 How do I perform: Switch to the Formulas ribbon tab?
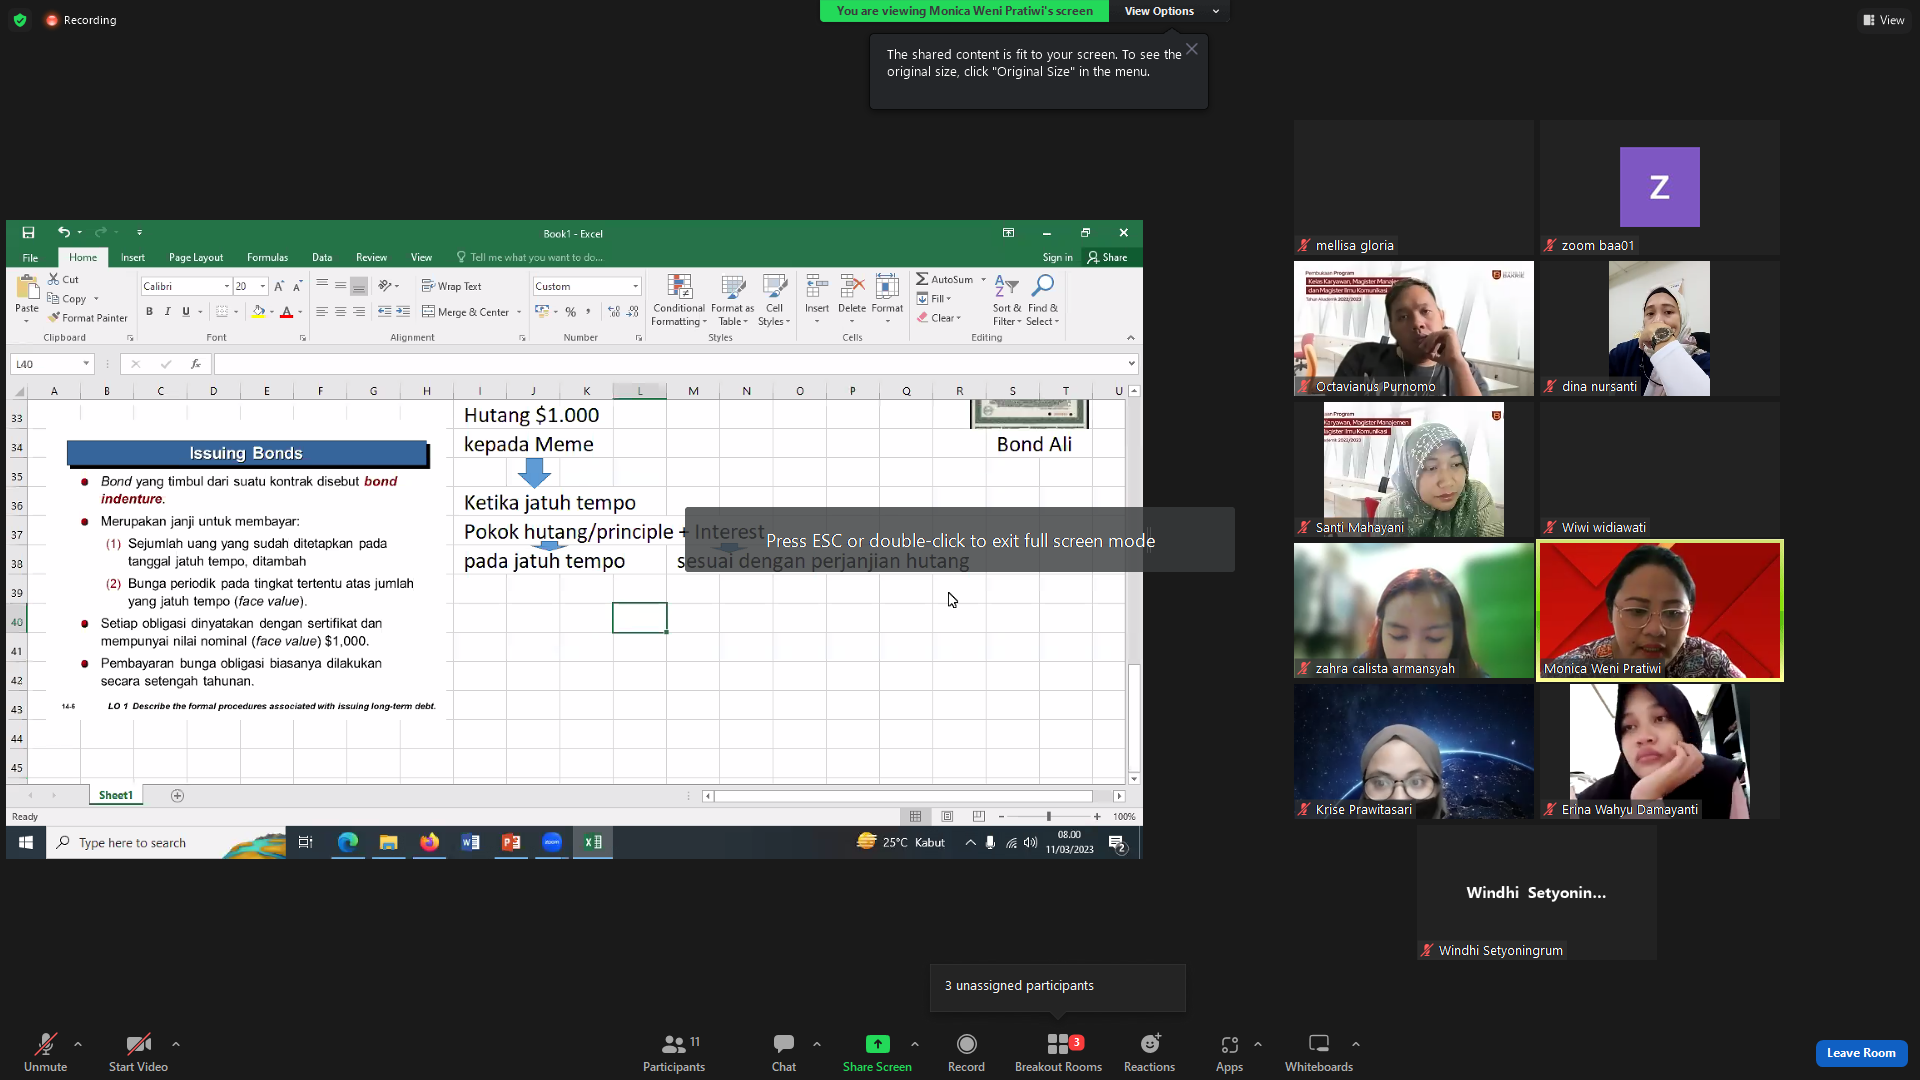click(x=267, y=258)
